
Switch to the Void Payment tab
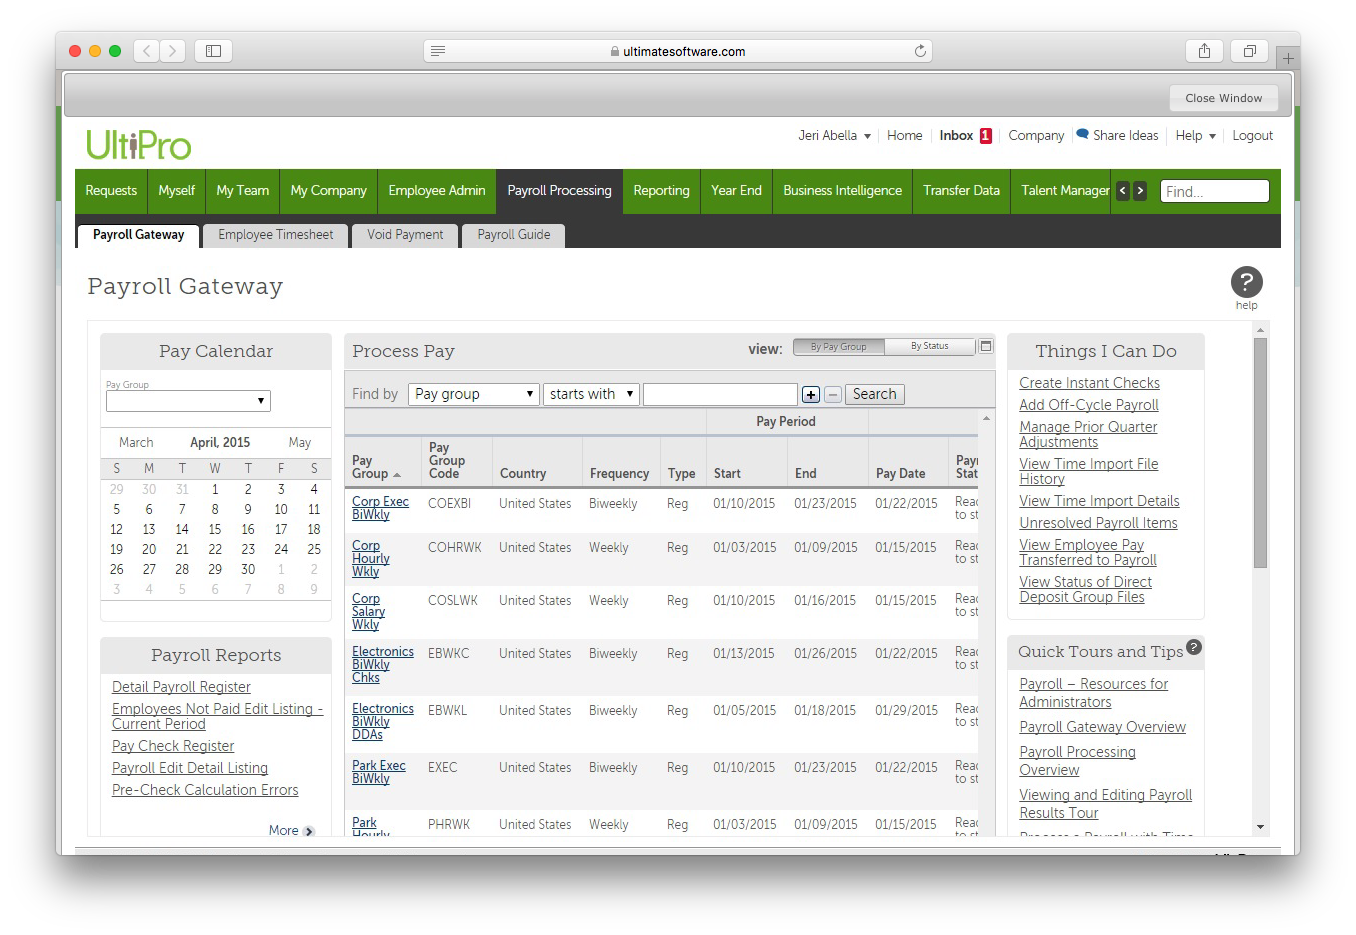click(x=405, y=235)
